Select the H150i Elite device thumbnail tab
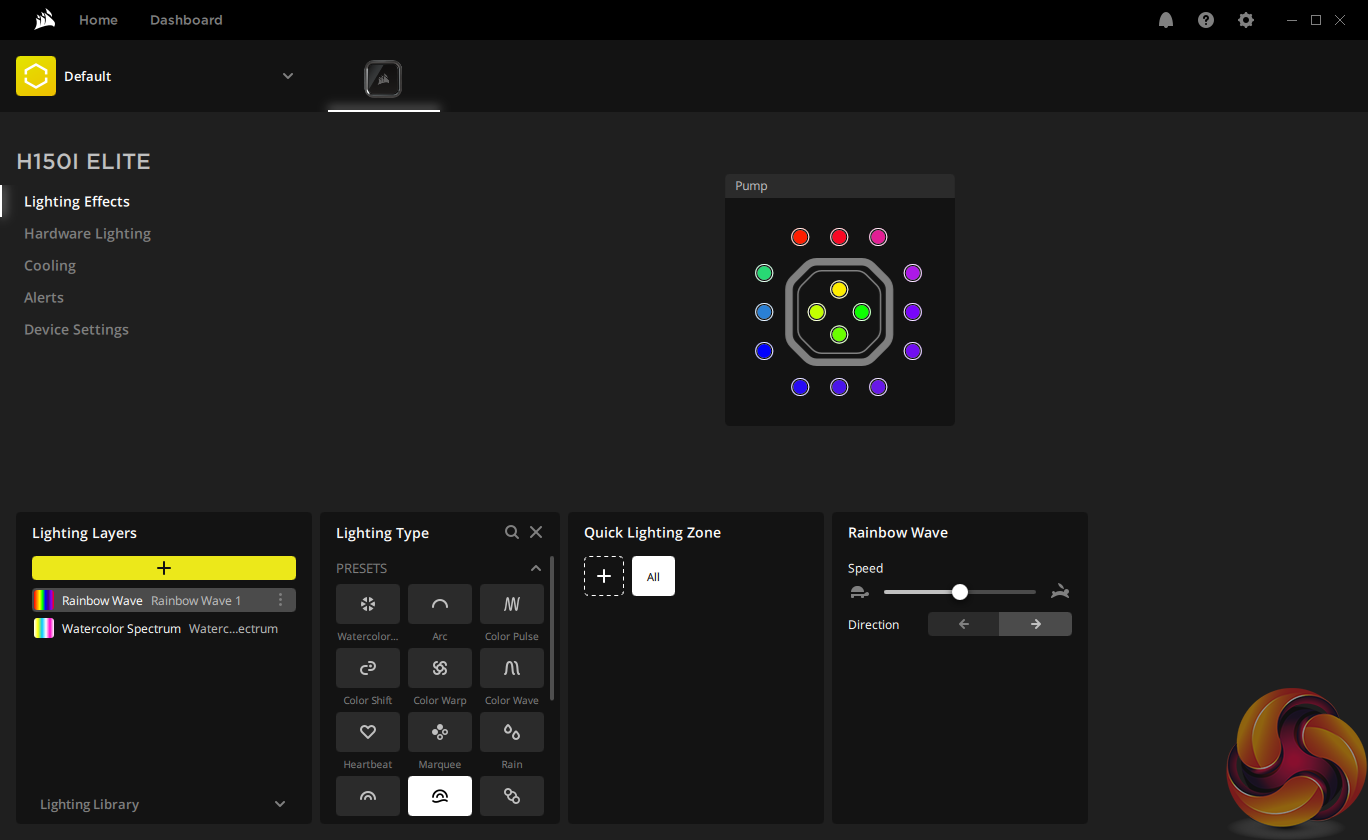1368x840 pixels. [384, 79]
